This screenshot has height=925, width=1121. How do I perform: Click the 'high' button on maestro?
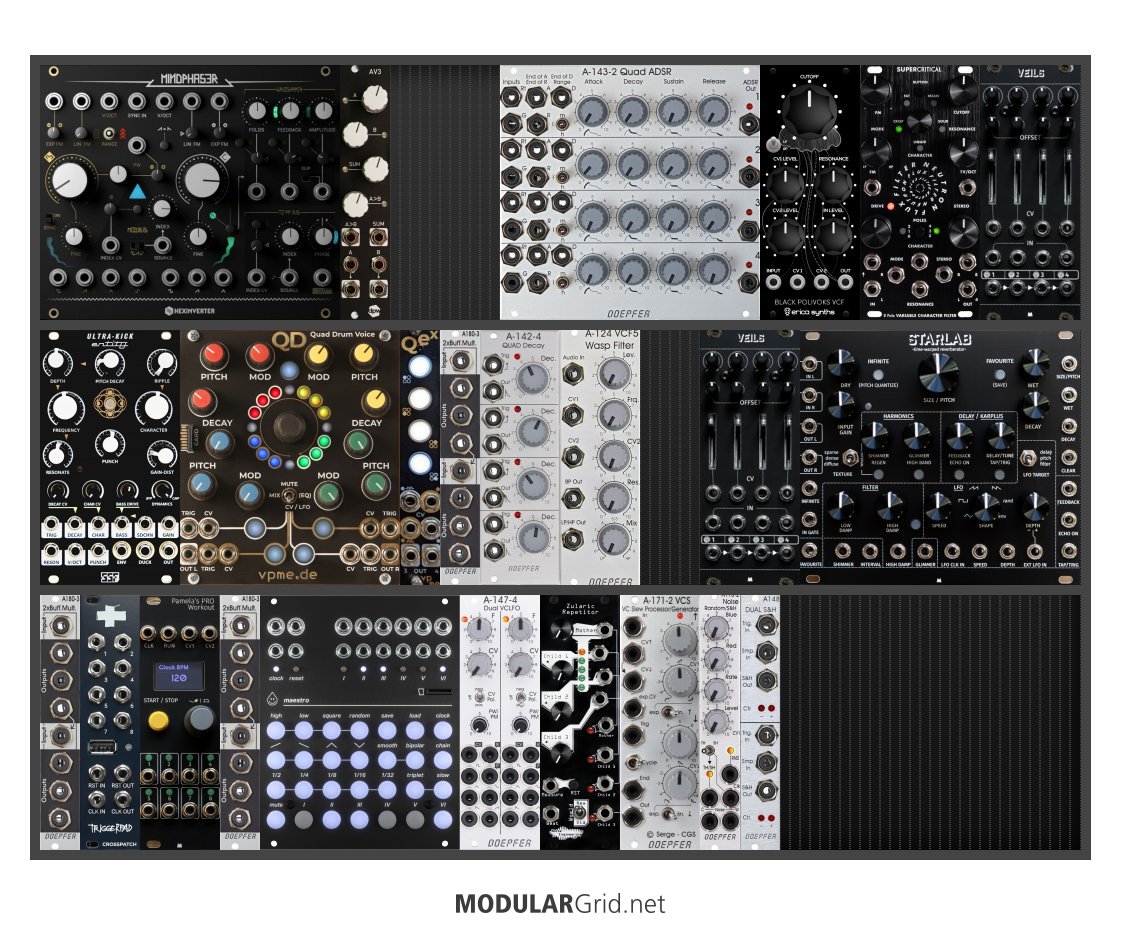click(276, 731)
